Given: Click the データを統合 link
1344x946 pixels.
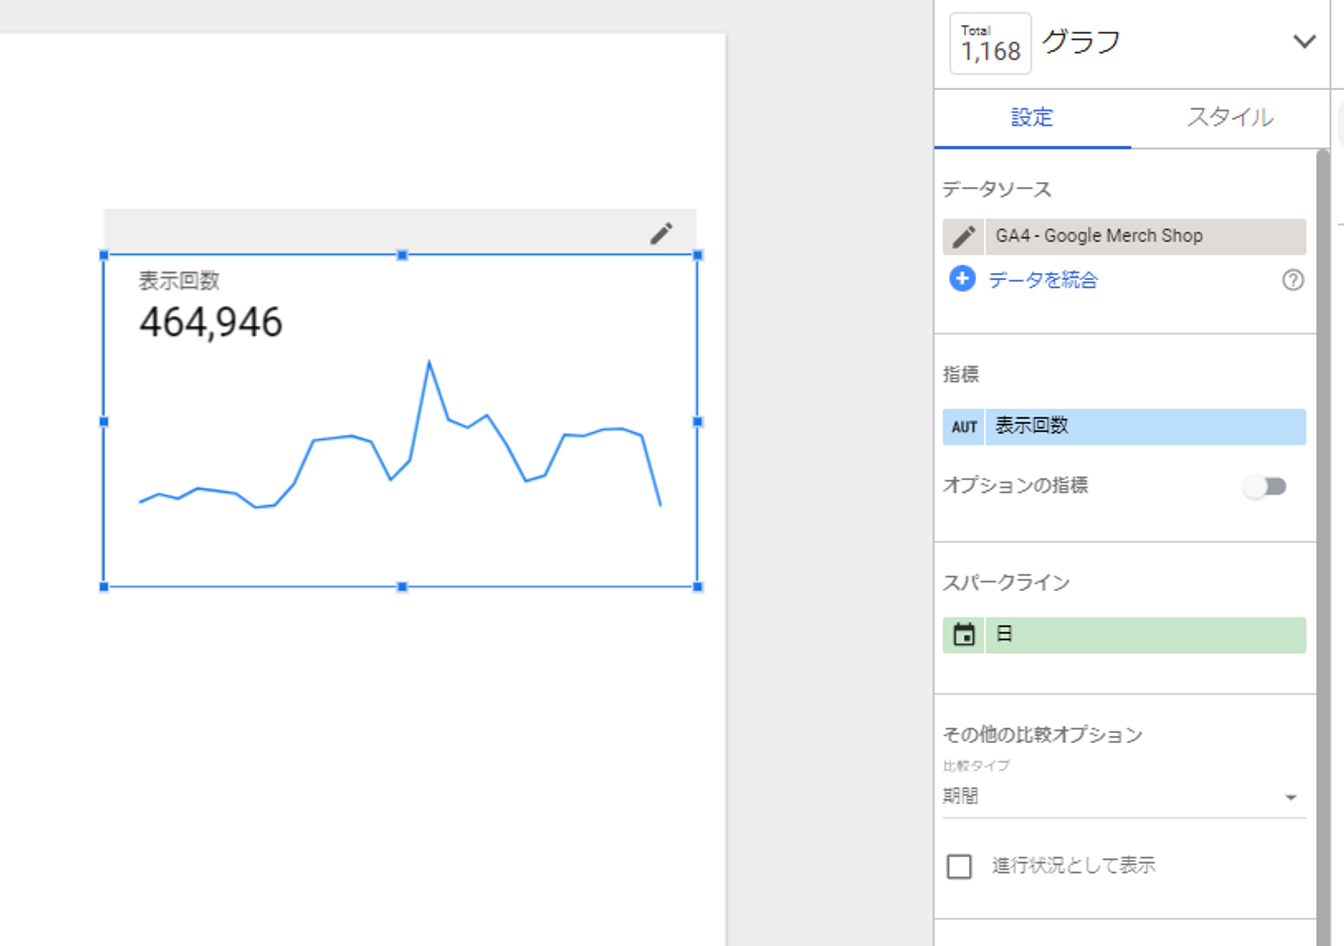Looking at the screenshot, I should coord(1043,280).
